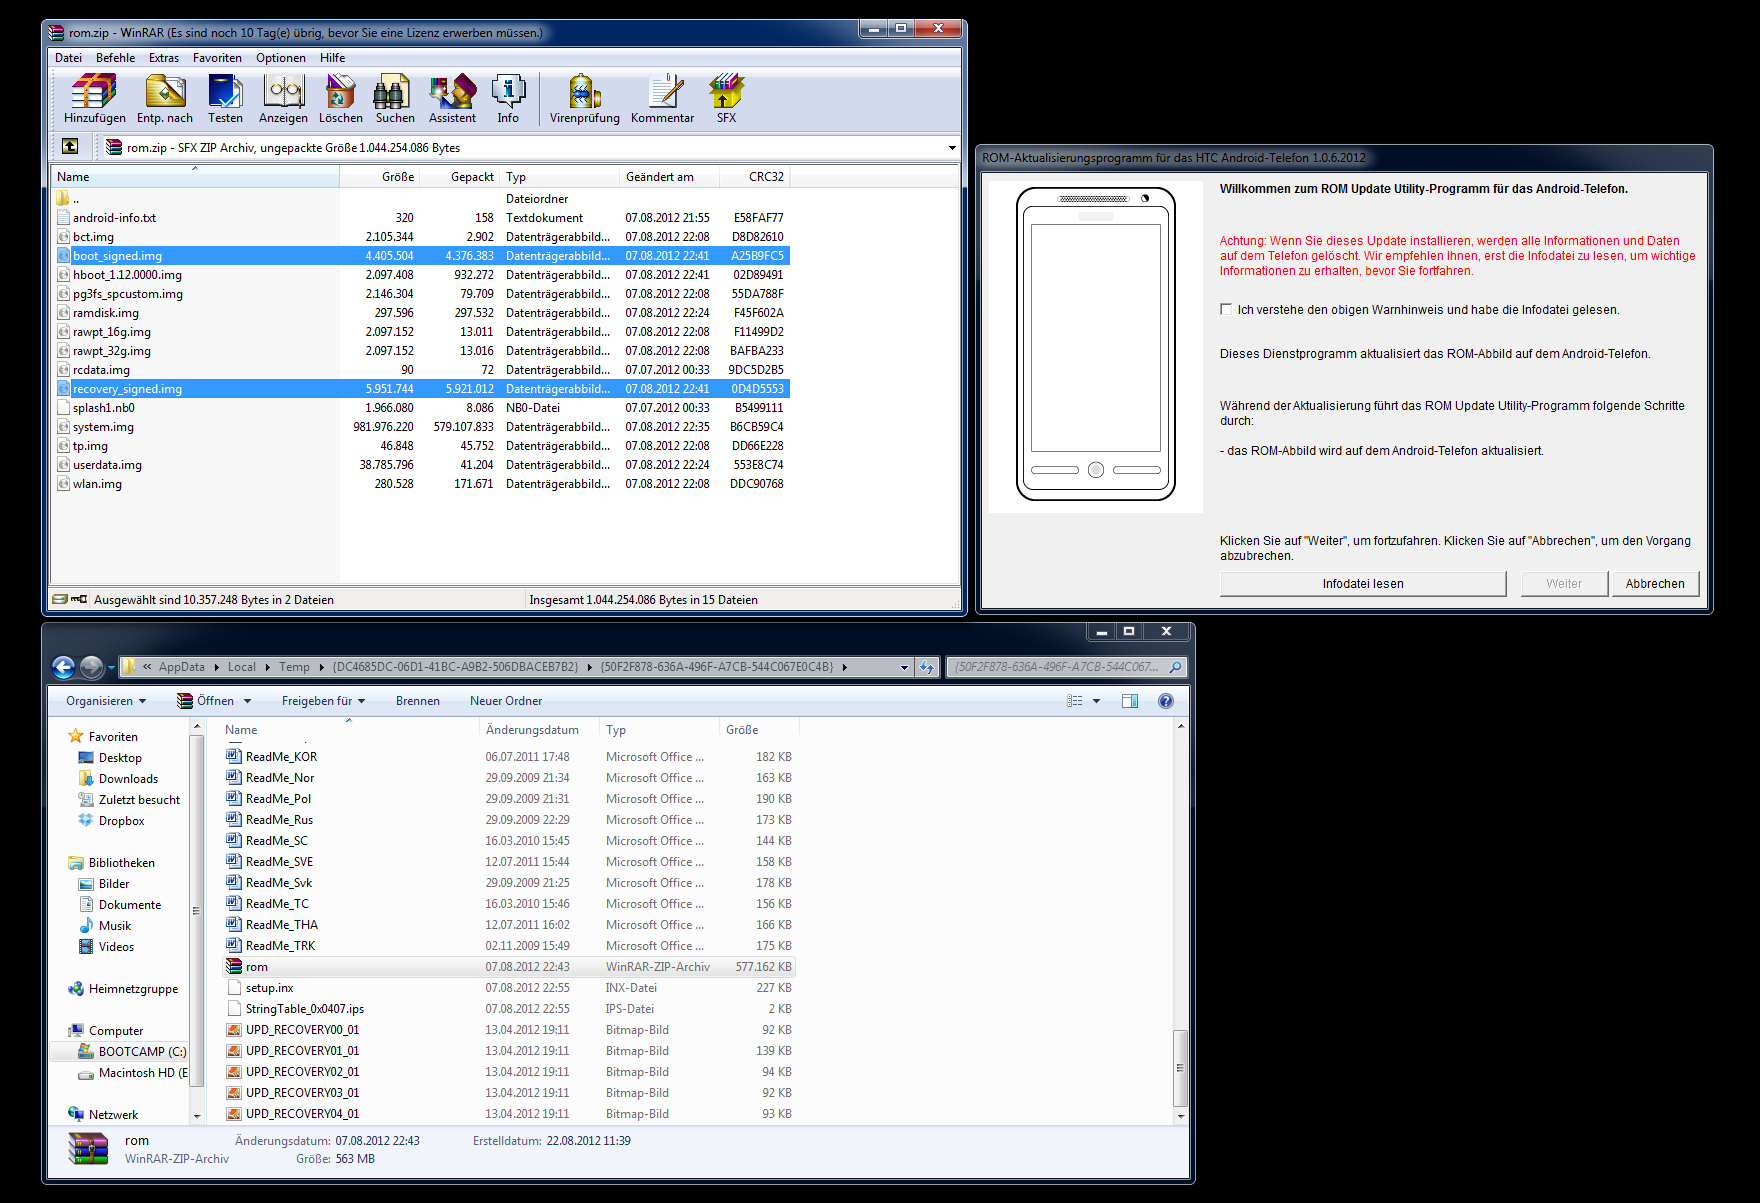The image size is (1760, 1203).
Task: Select BOOTCAMP (C:) drive
Action: coord(132,1052)
